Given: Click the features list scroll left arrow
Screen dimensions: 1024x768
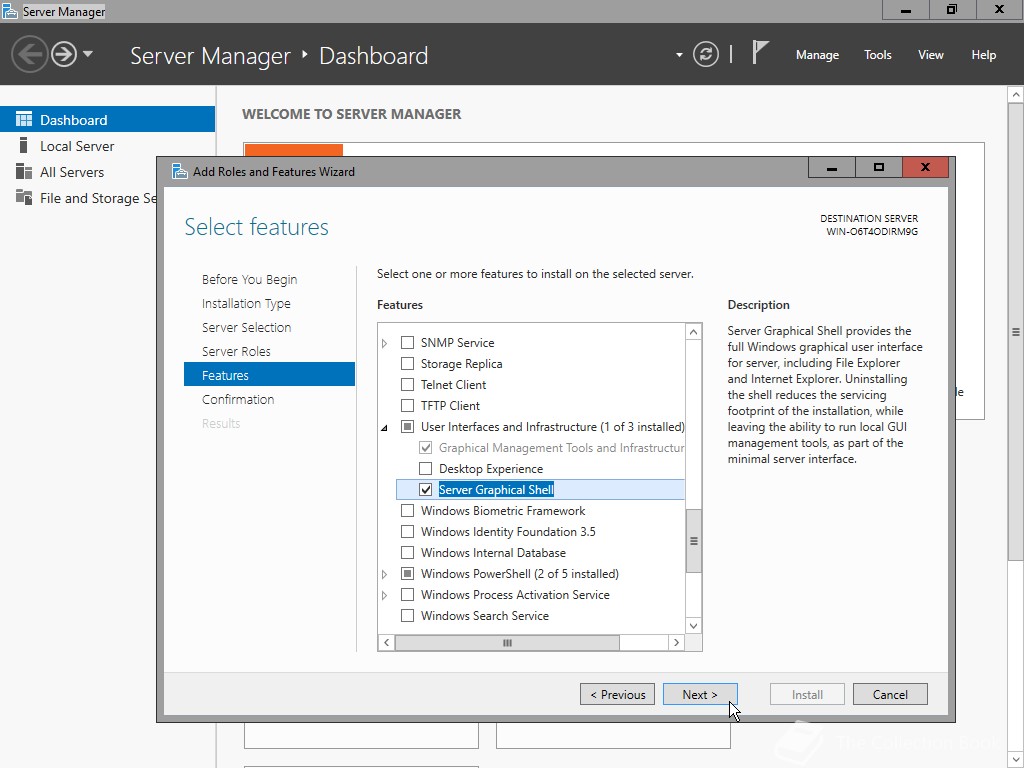Looking at the screenshot, I should 387,643.
